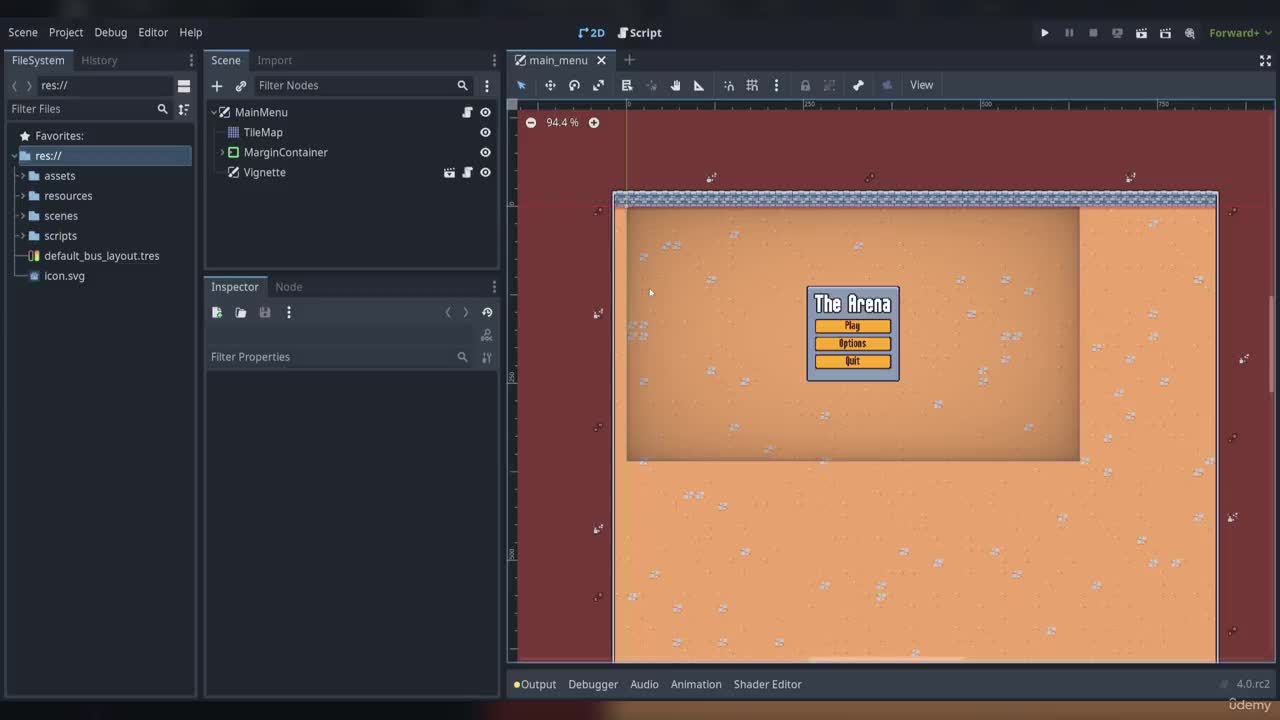This screenshot has height=720, width=1280.
Task: Open snapping options menu
Action: pos(776,85)
